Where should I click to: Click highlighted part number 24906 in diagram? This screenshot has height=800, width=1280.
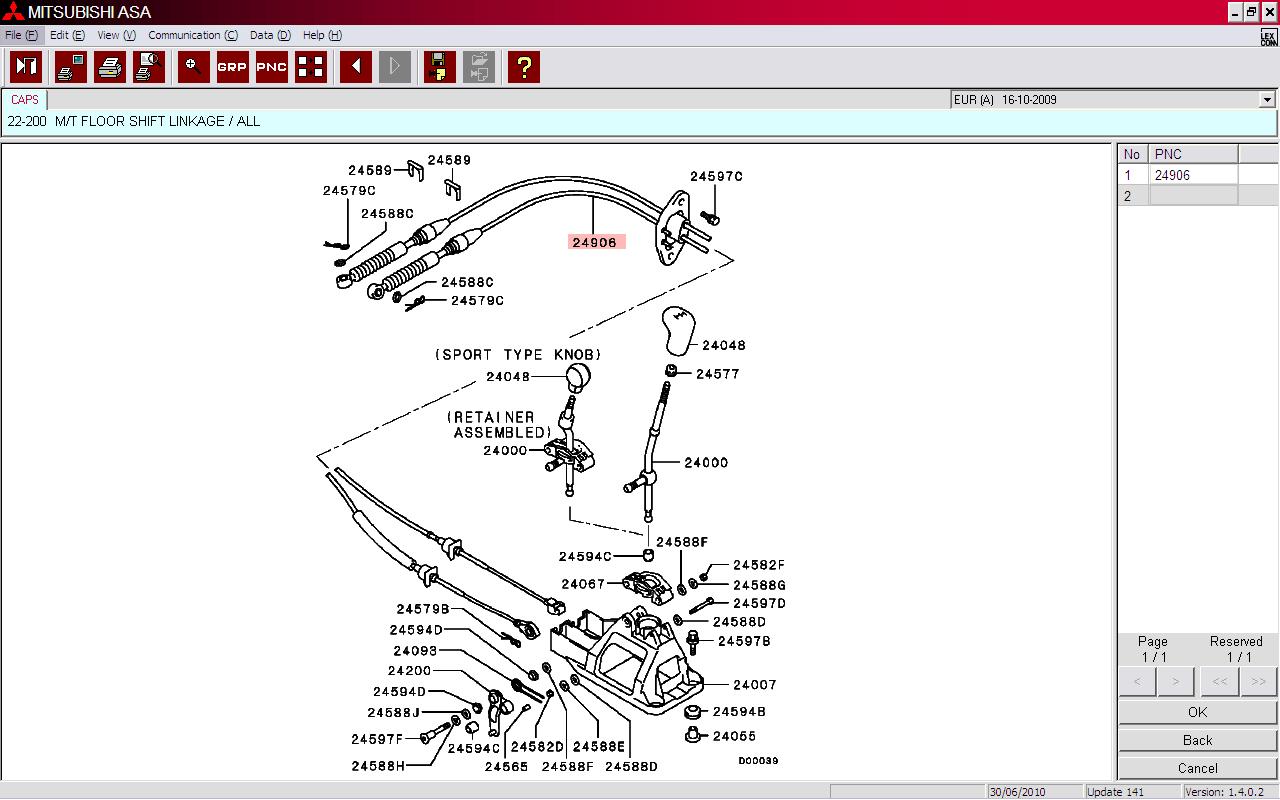(595, 242)
